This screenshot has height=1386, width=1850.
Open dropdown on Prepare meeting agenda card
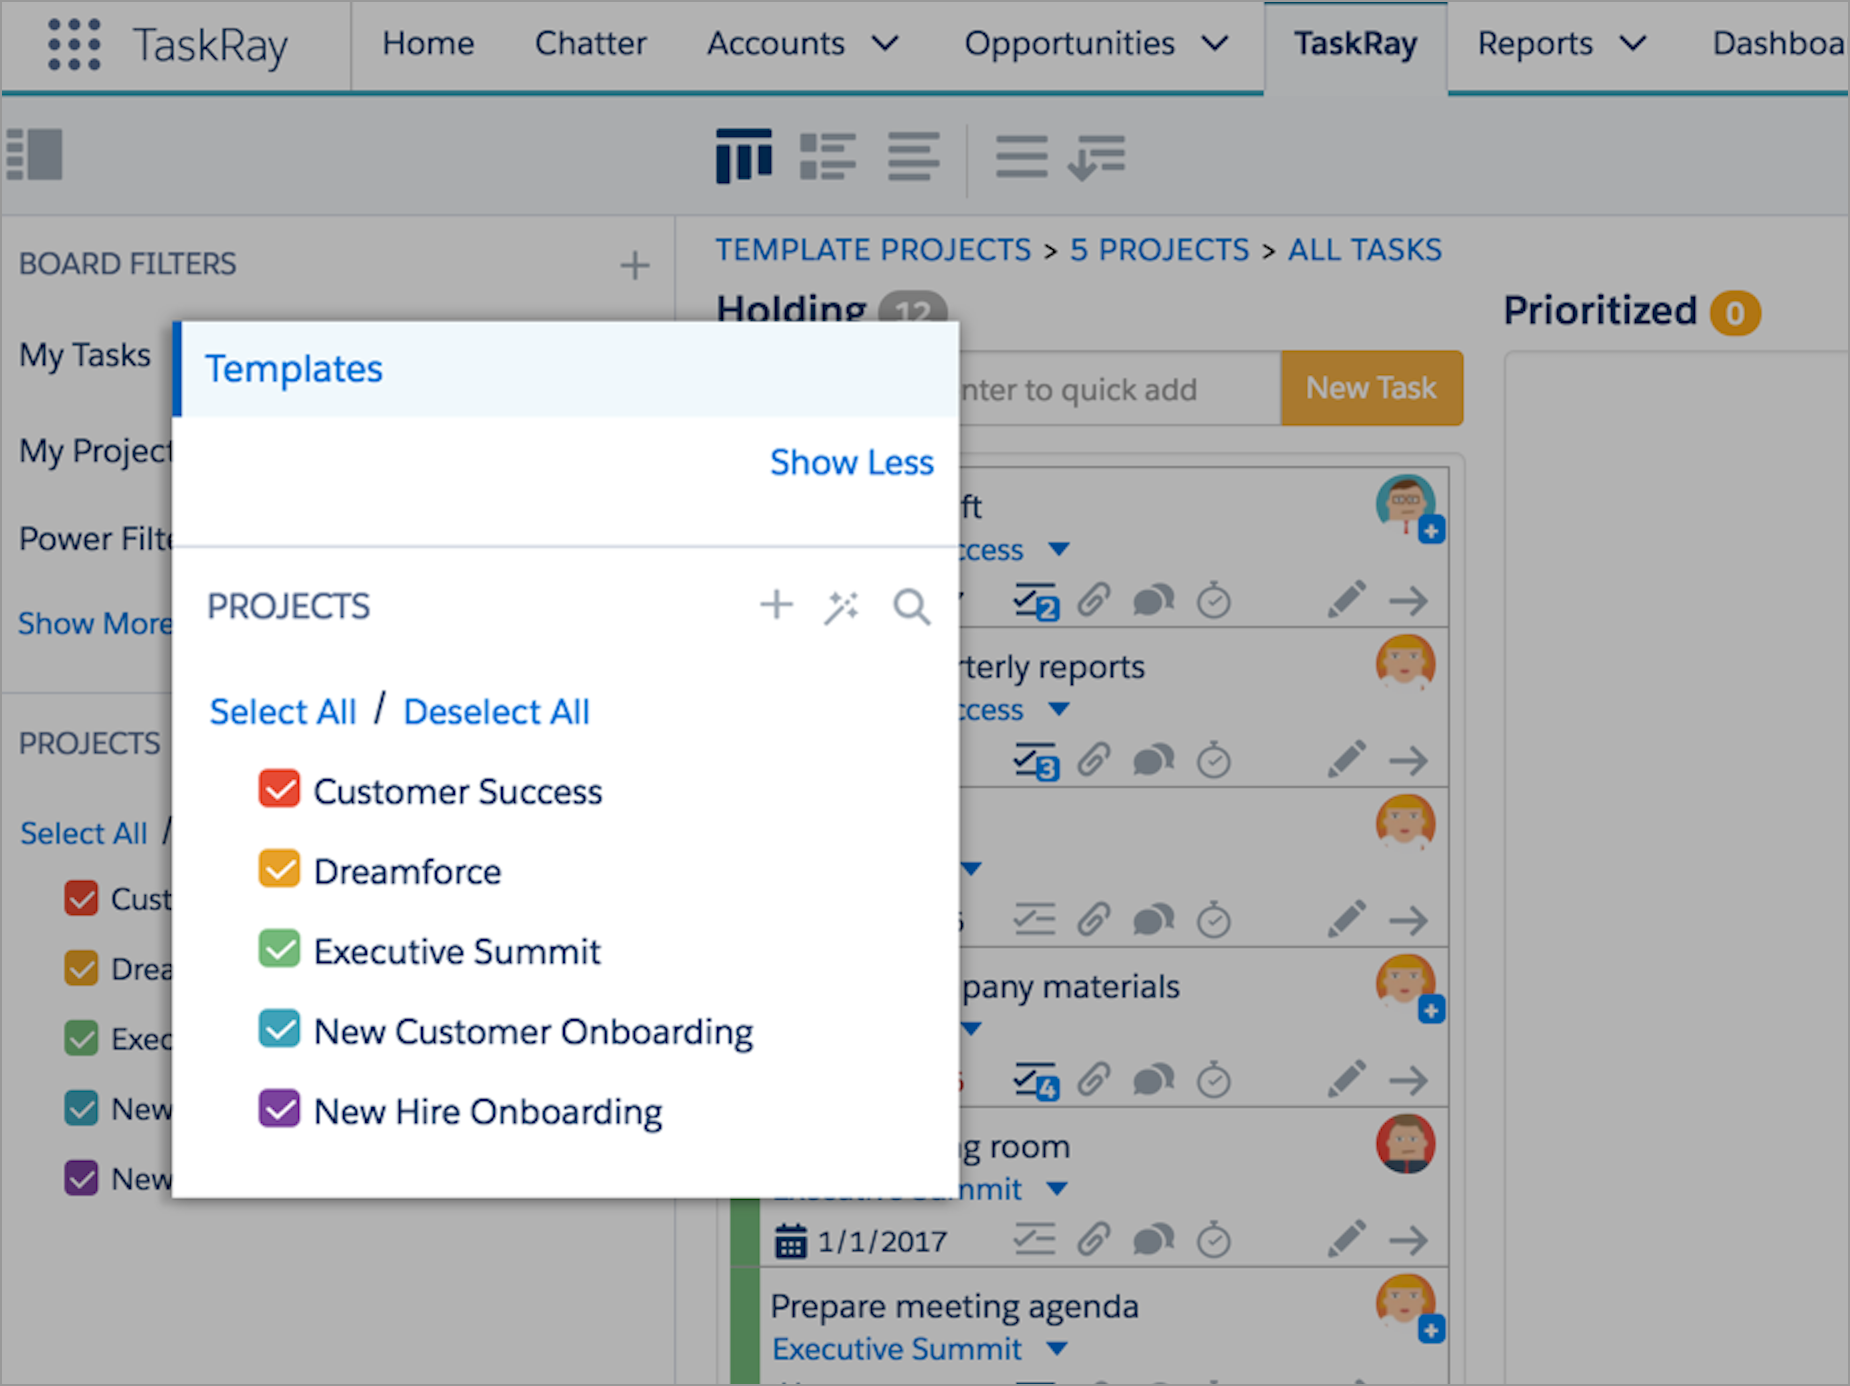(x=1056, y=1349)
